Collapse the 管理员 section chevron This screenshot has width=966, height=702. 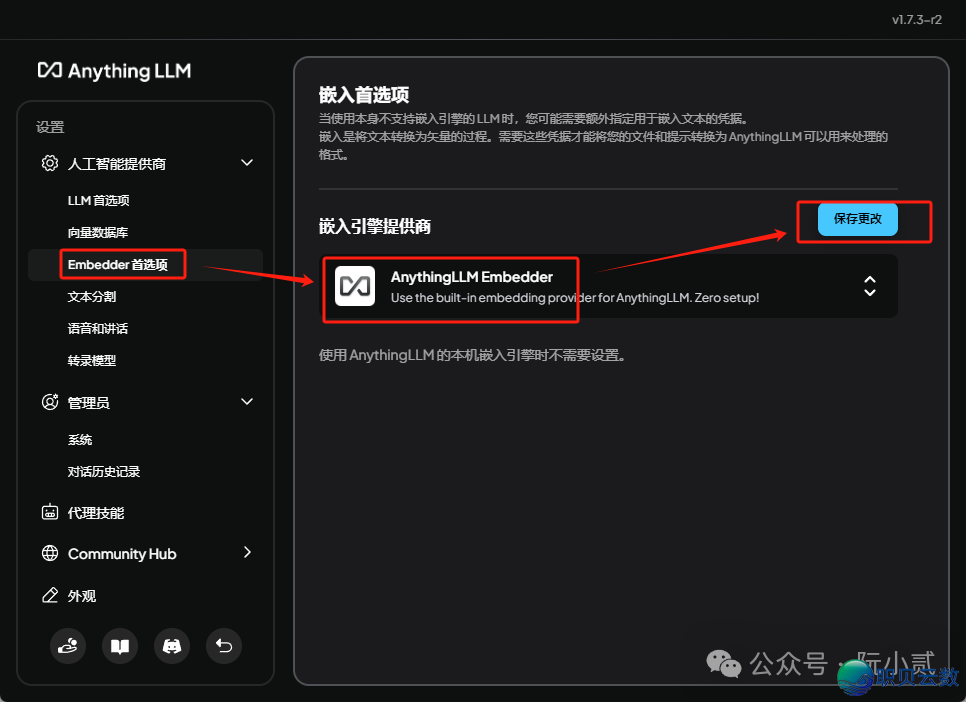click(x=247, y=401)
